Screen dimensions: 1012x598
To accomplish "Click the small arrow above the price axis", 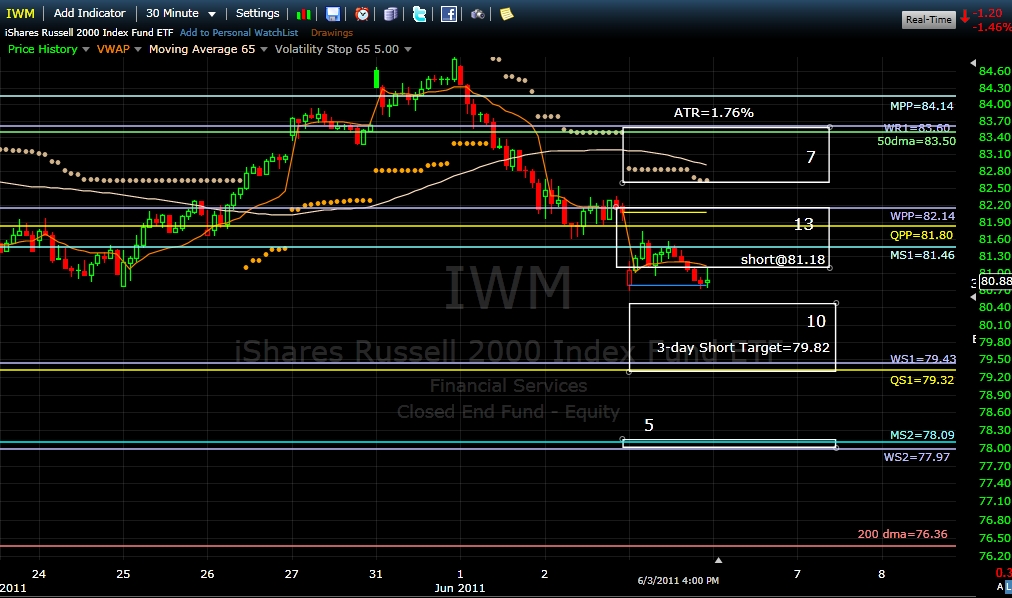I will click(973, 63).
